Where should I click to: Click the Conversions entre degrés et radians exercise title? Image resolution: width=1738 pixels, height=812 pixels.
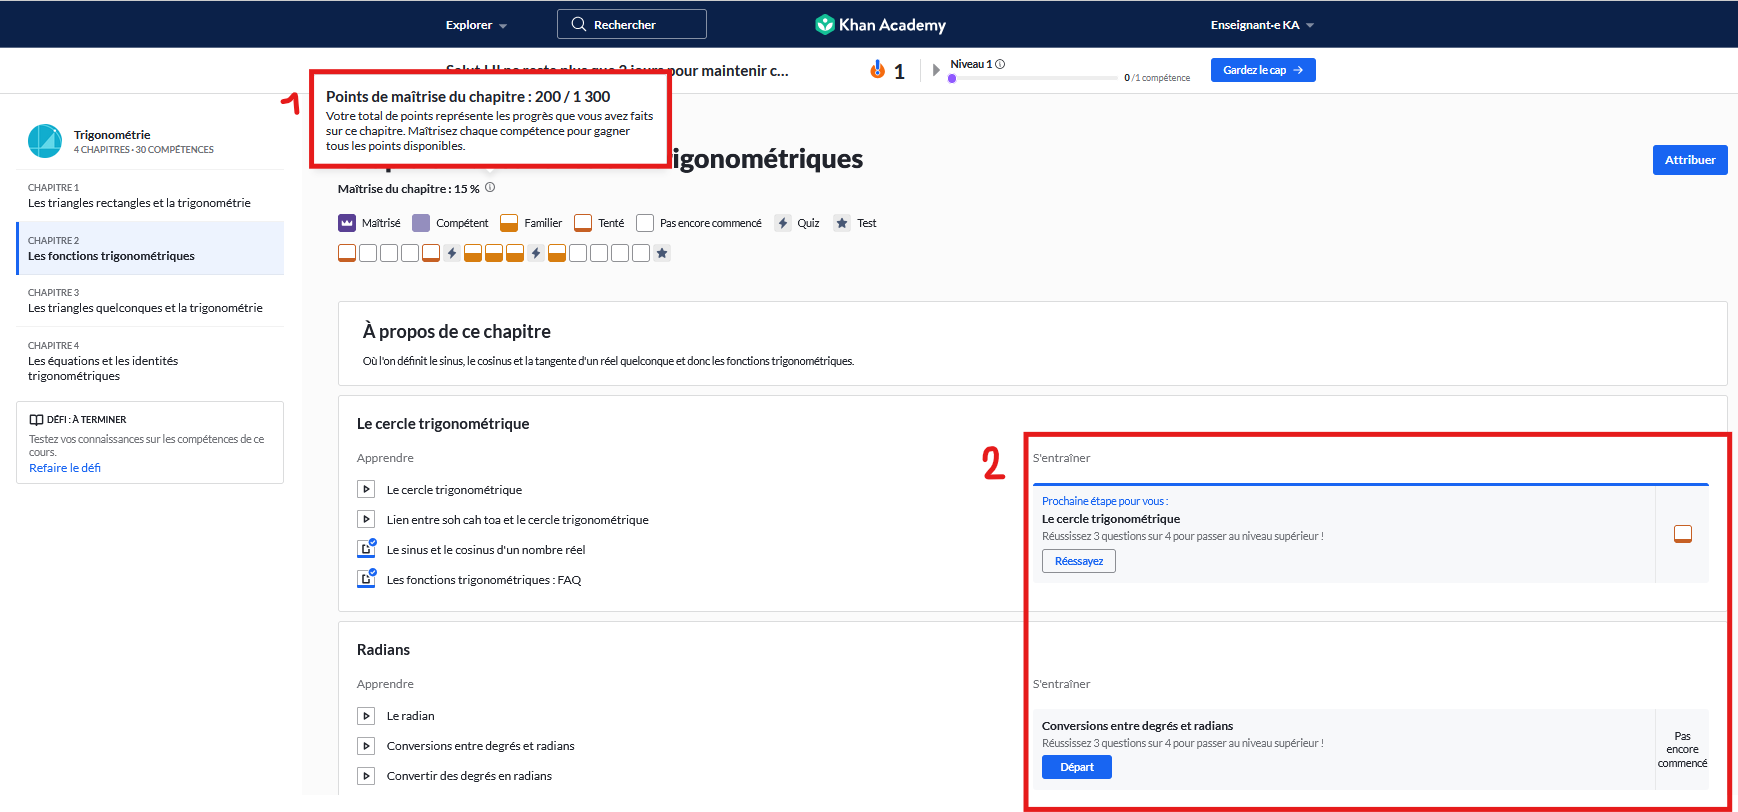point(1137,726)
